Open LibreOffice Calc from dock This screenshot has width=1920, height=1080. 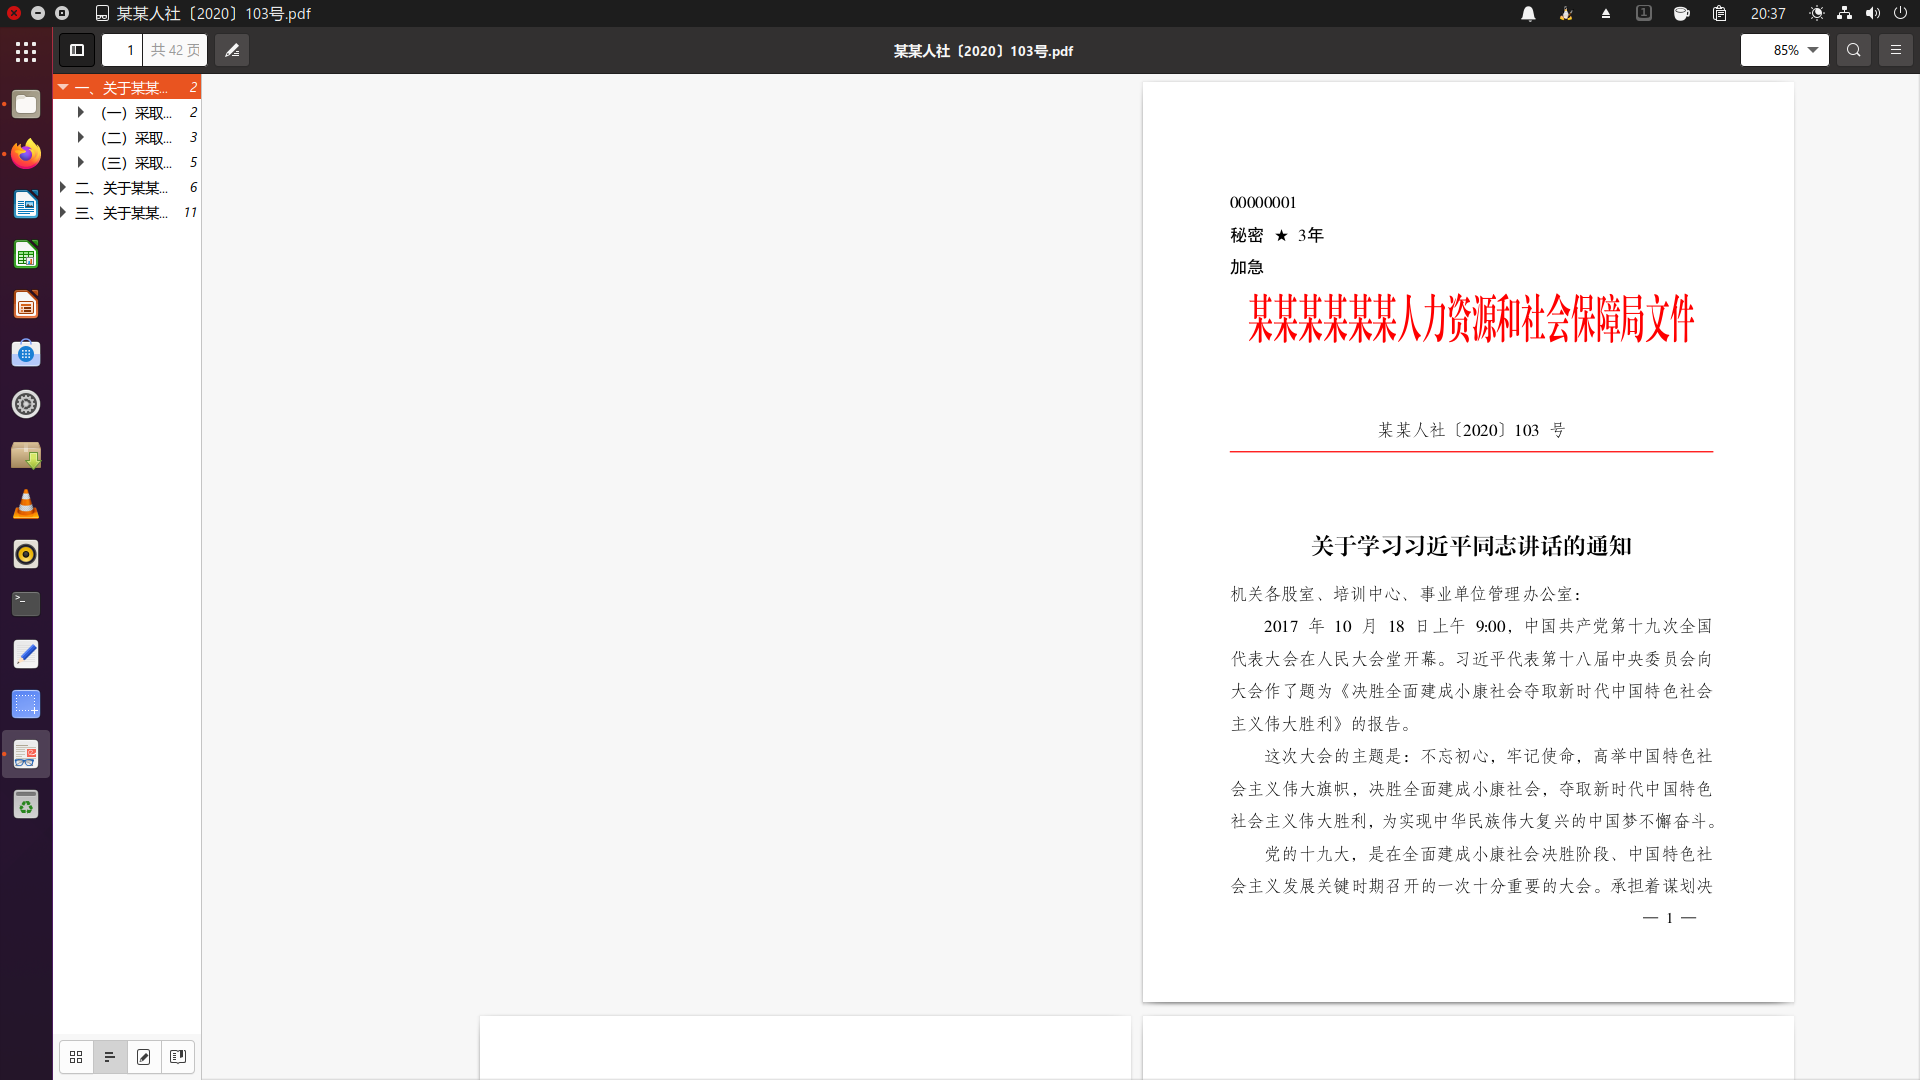(26, 254)
